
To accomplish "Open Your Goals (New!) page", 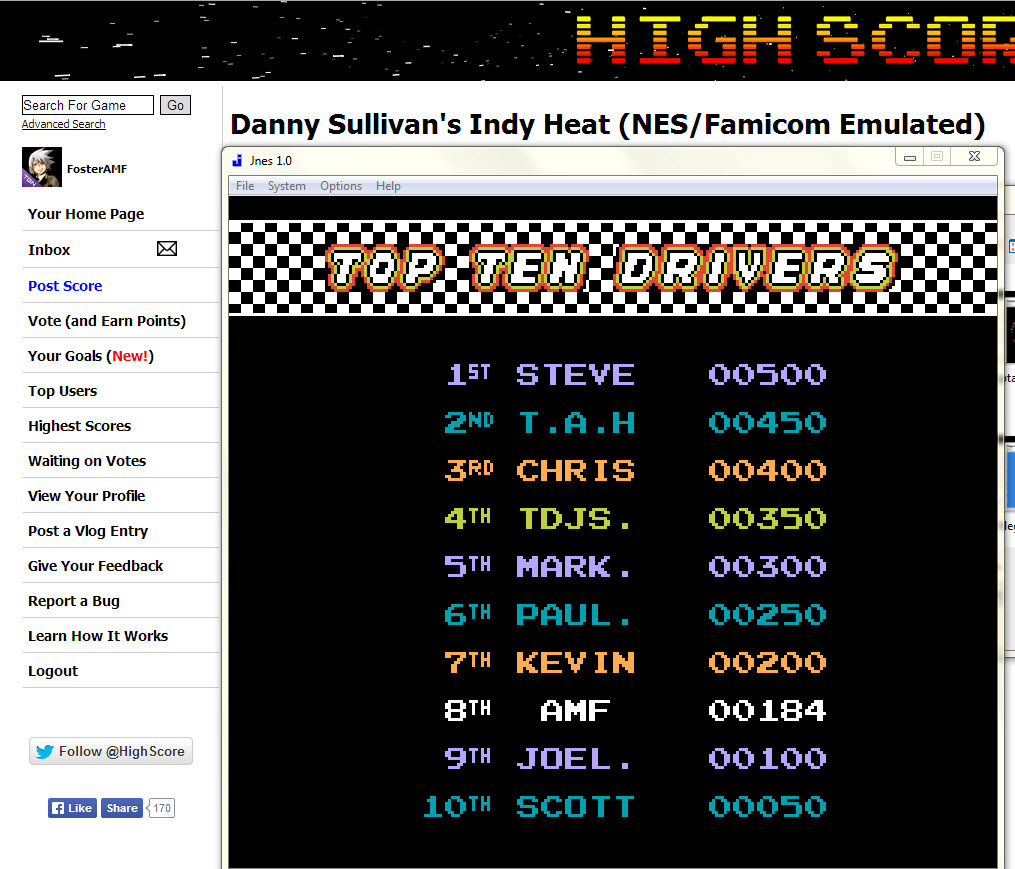I will pyautogui.click(x=91, y=356).
